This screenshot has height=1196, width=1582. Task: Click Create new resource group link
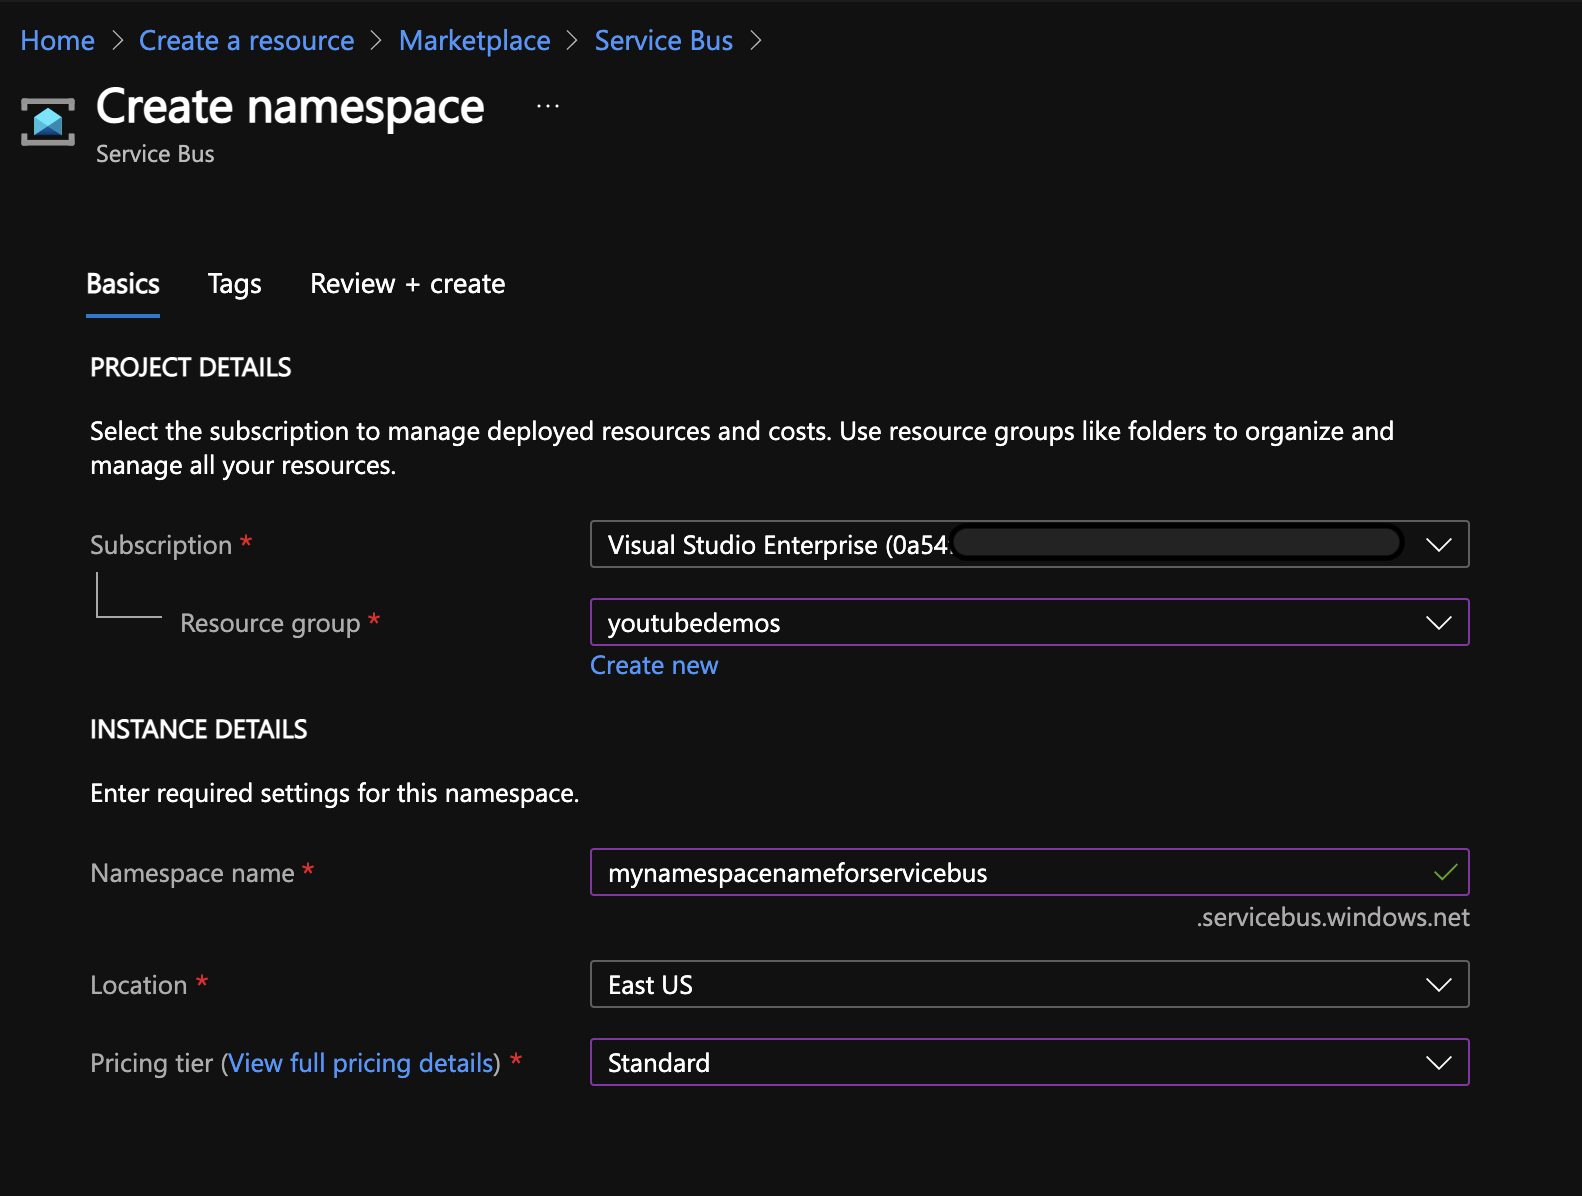coord(654,666)
